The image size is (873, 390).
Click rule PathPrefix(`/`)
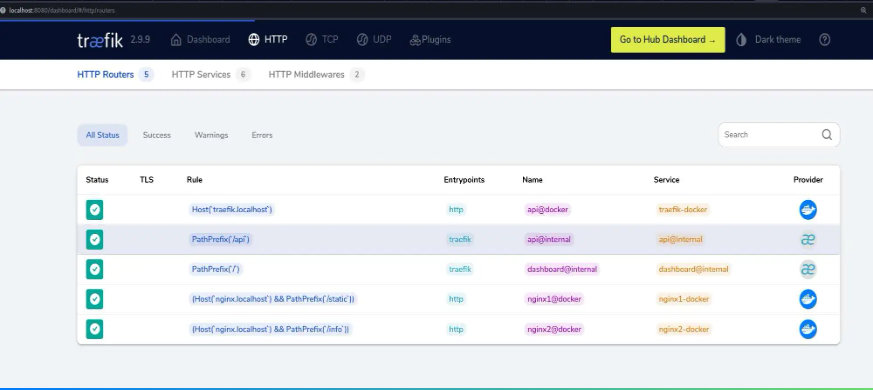point(216,269)
